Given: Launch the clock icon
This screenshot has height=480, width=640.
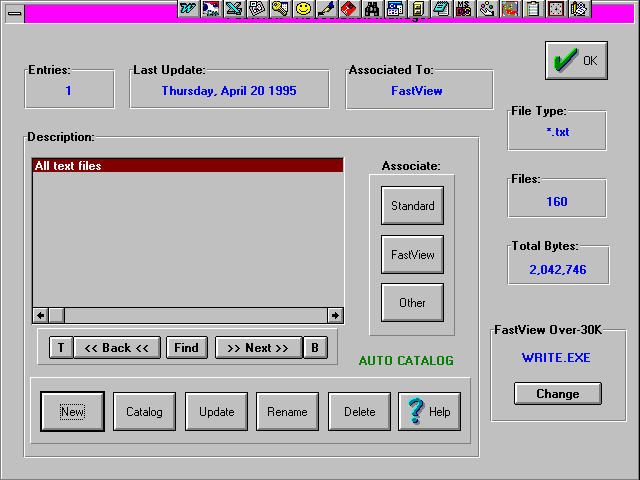Looking at the screenshot, I should [556, 8].
